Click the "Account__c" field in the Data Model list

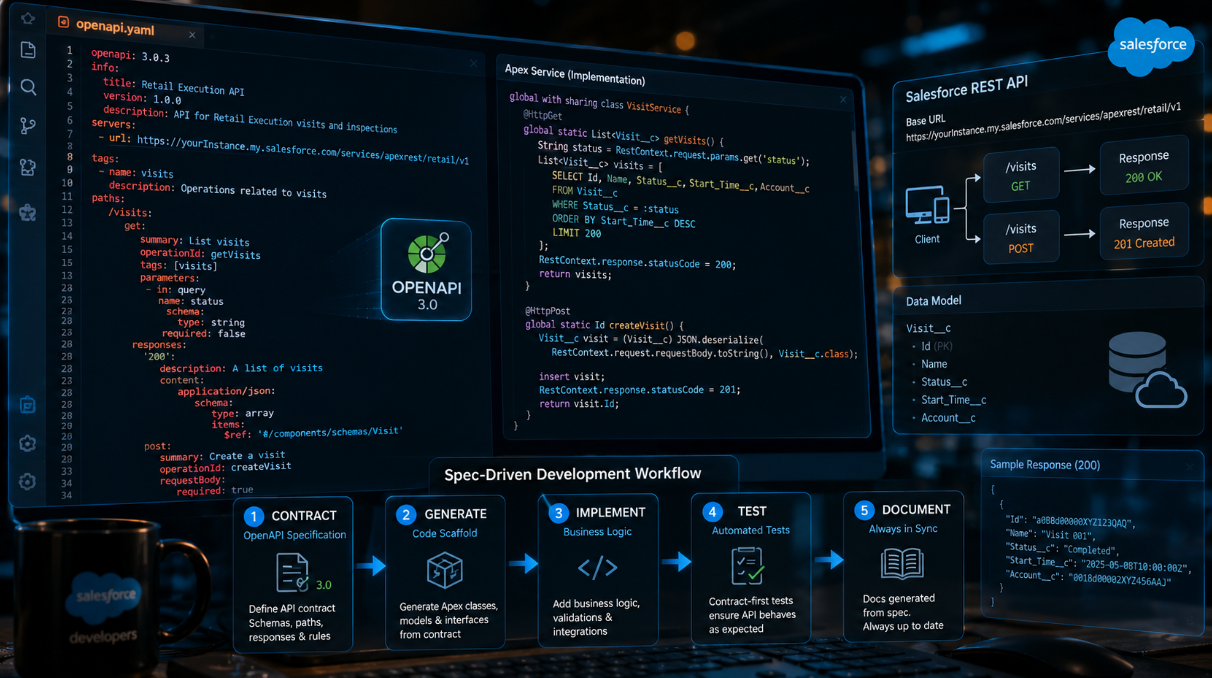pyautogui.click(x=948, y=418)
